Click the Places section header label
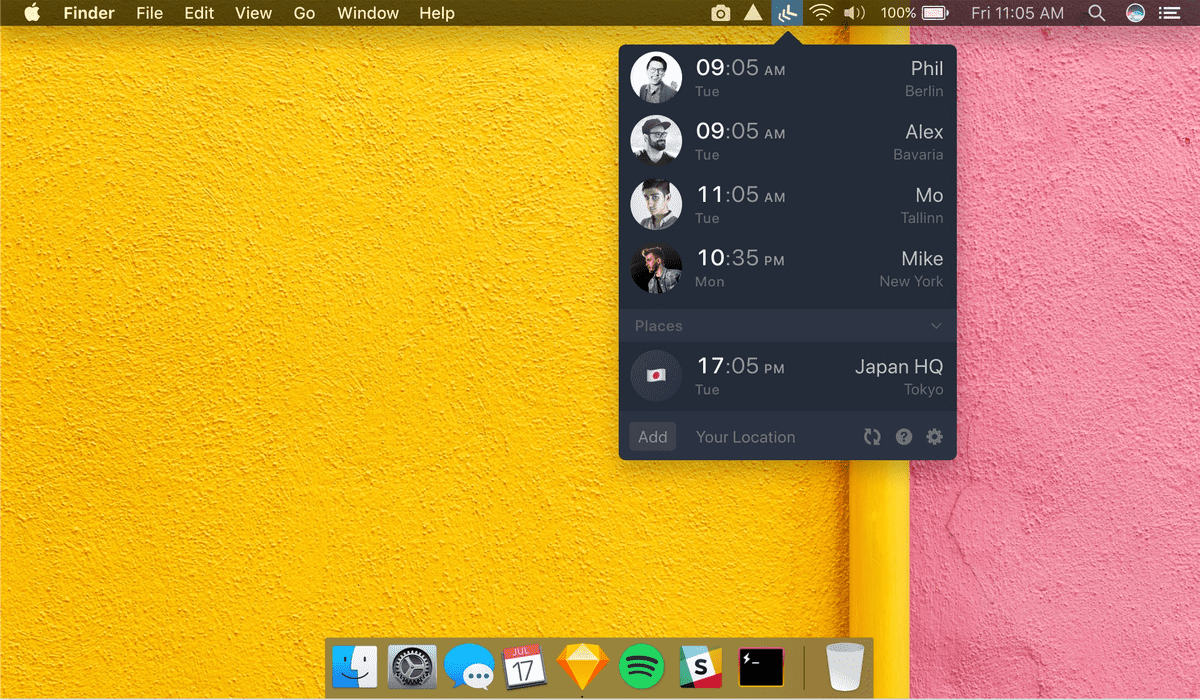Viewport: 1200px width, 700px height. tap(659, 326)
